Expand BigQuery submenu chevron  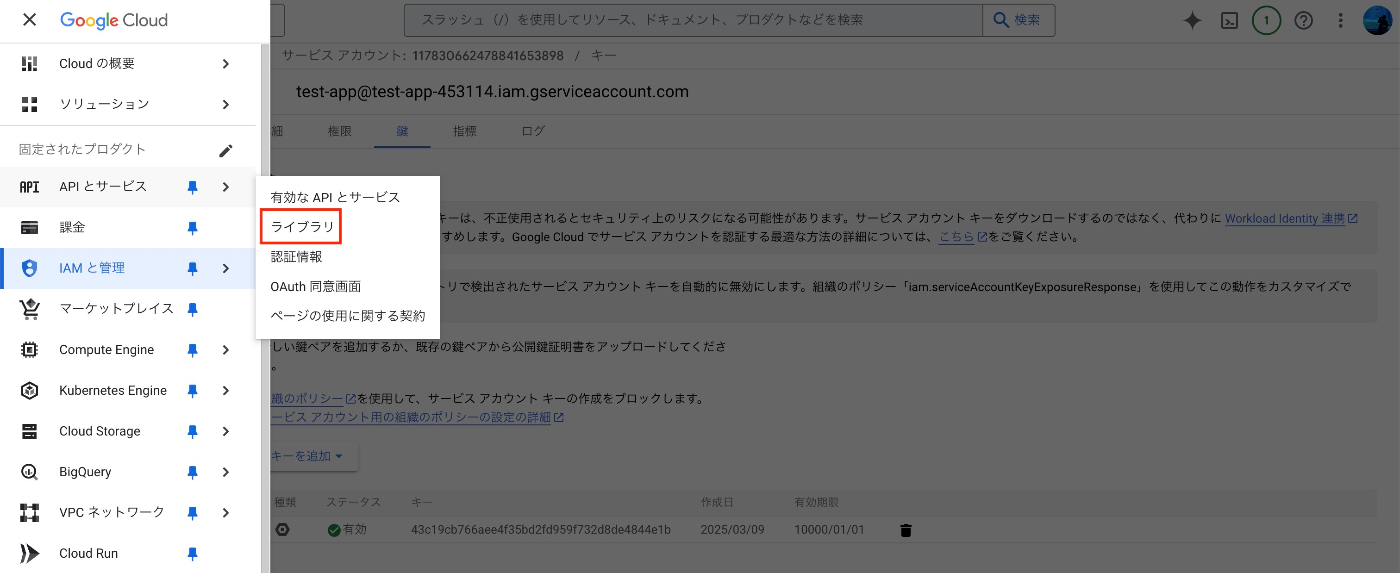pyautogui.click(x=226, y=472)
